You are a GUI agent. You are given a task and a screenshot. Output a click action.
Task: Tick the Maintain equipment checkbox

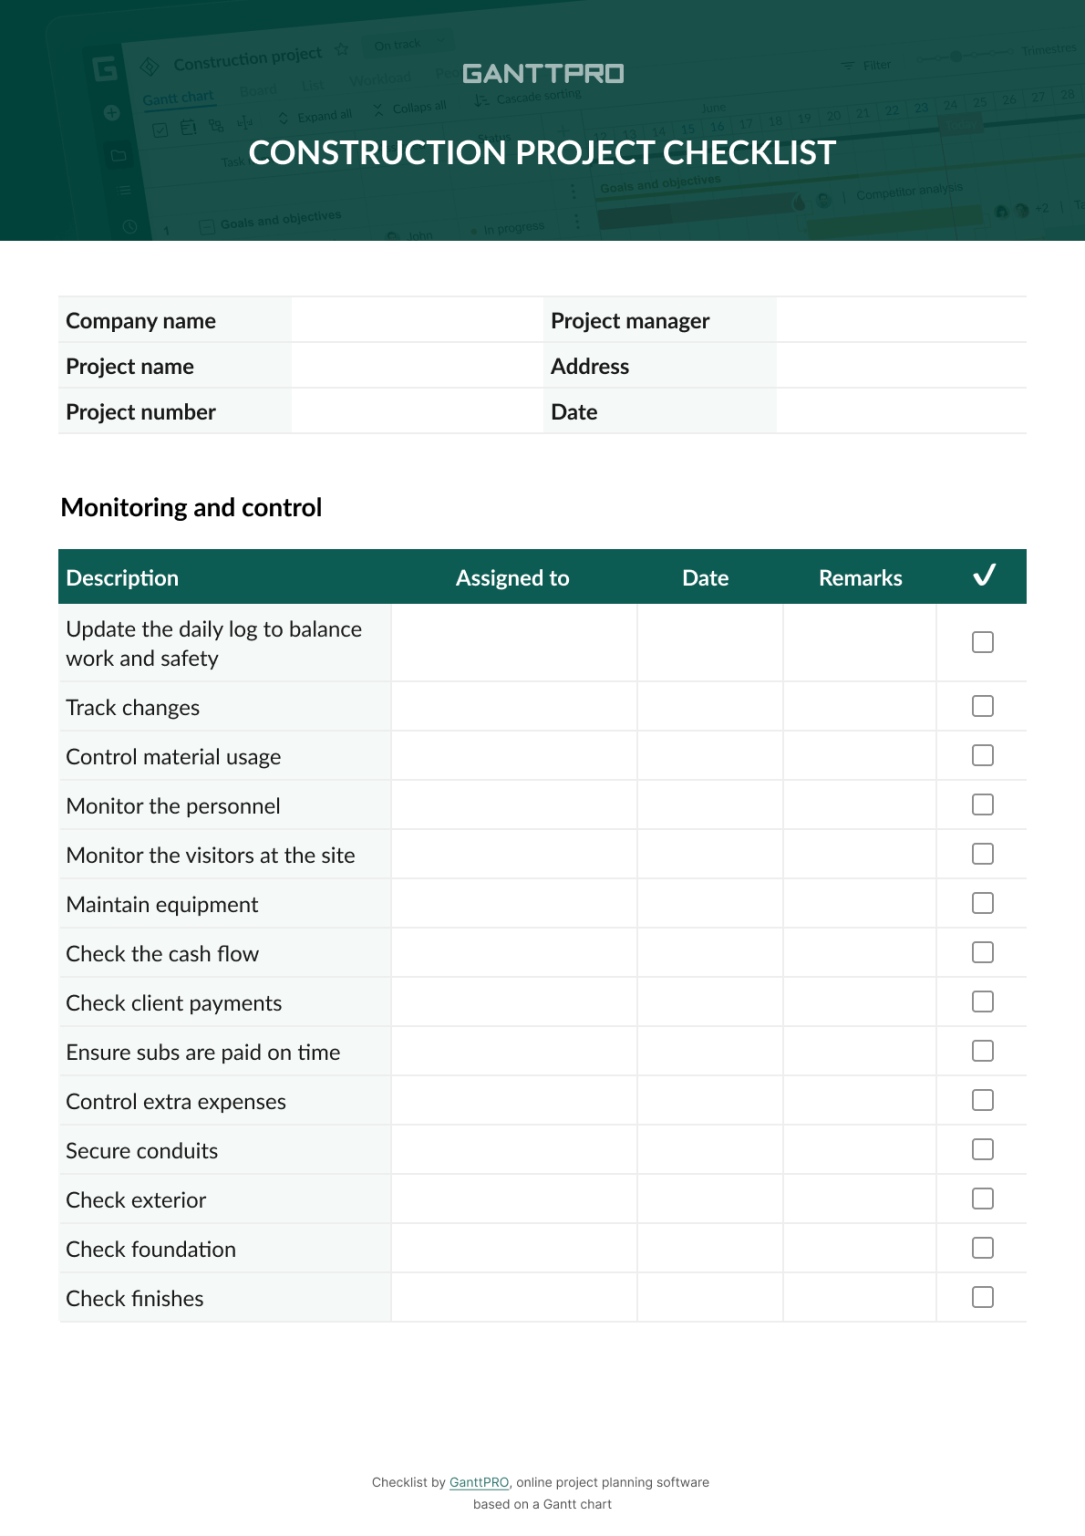point(981,902)
